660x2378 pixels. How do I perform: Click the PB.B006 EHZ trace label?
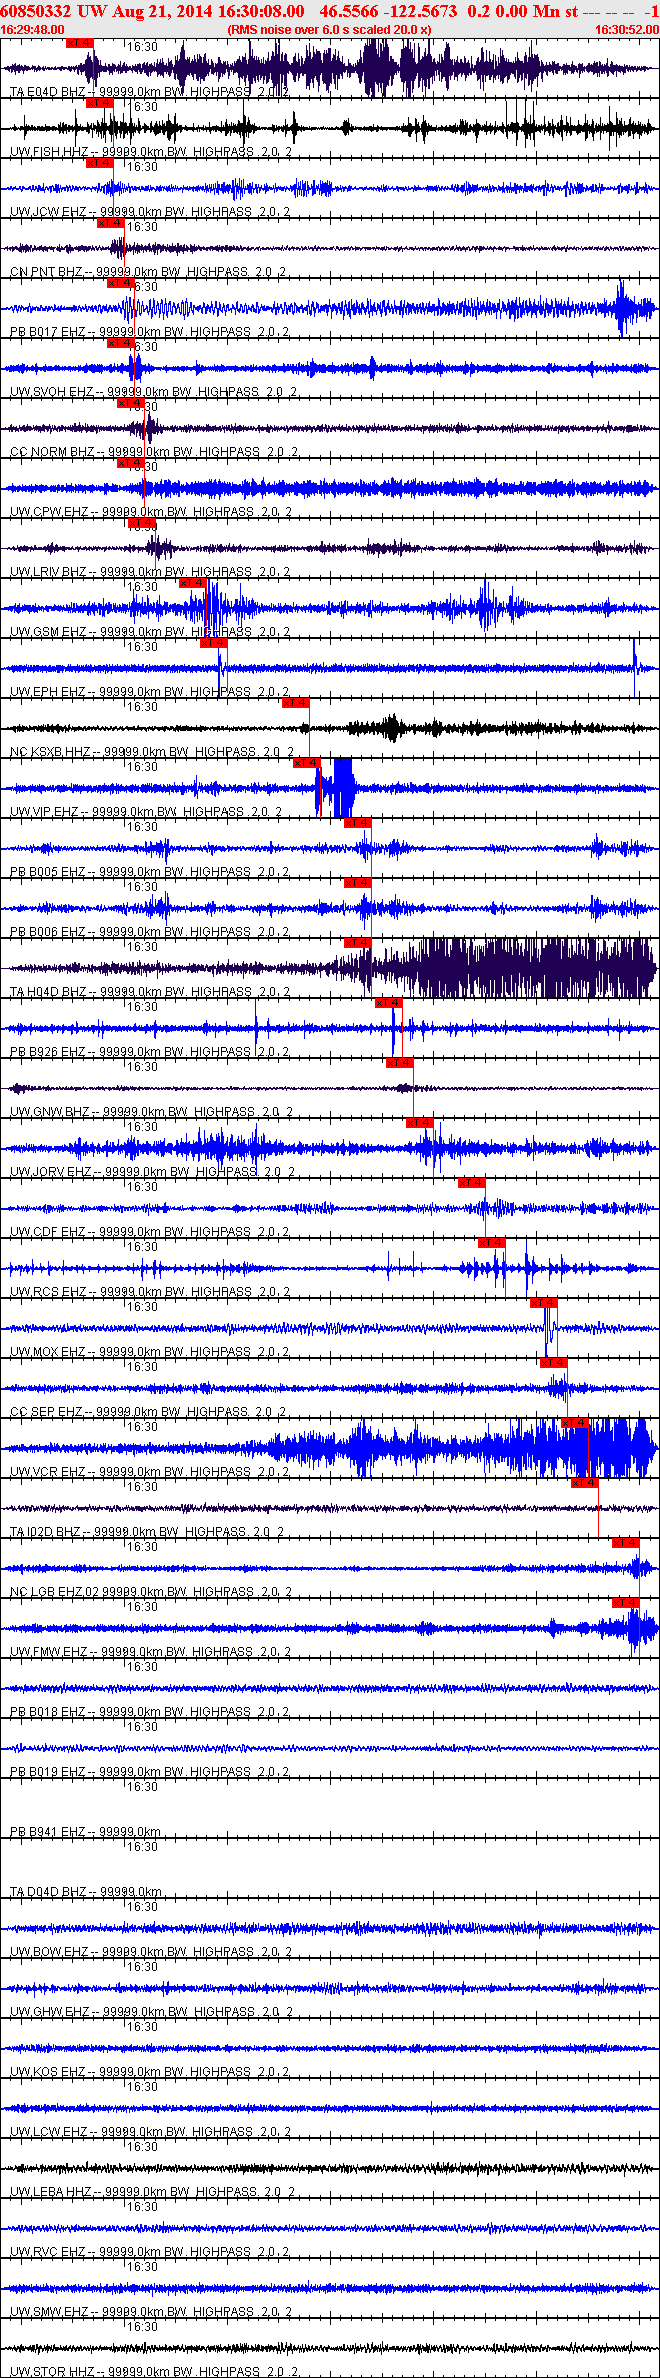click(x=149, y=932)
